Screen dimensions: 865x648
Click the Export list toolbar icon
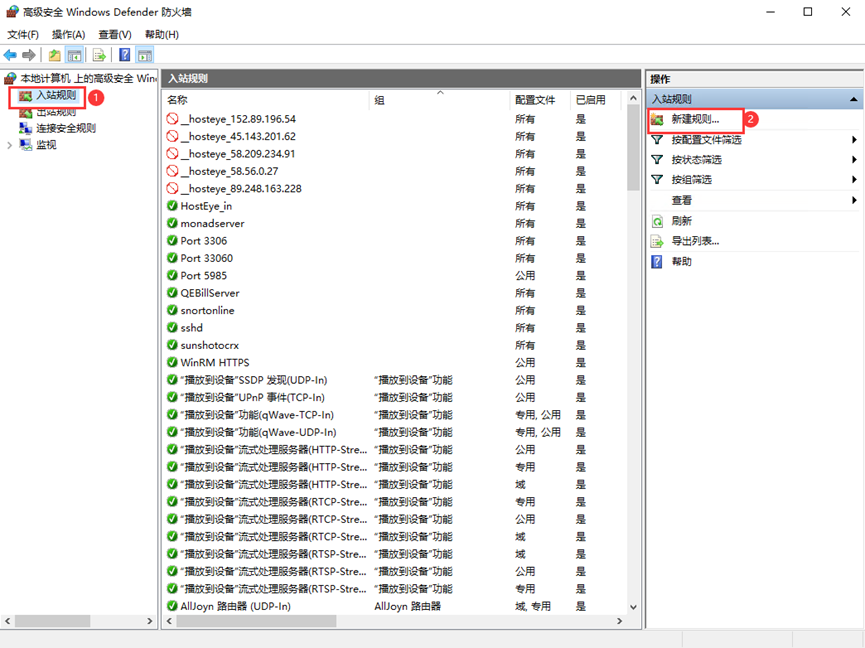[99, 55]
